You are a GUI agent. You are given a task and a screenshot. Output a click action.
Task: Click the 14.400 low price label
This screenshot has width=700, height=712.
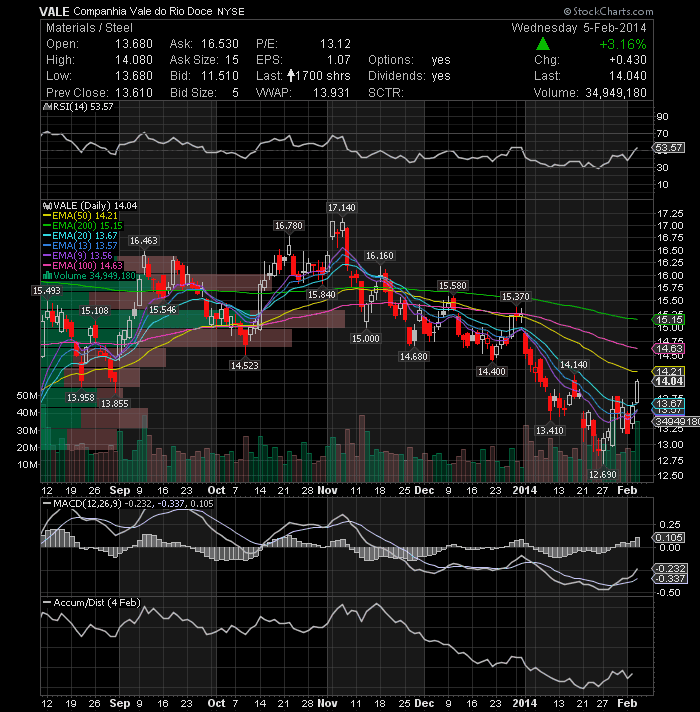[x=492, y=372]
